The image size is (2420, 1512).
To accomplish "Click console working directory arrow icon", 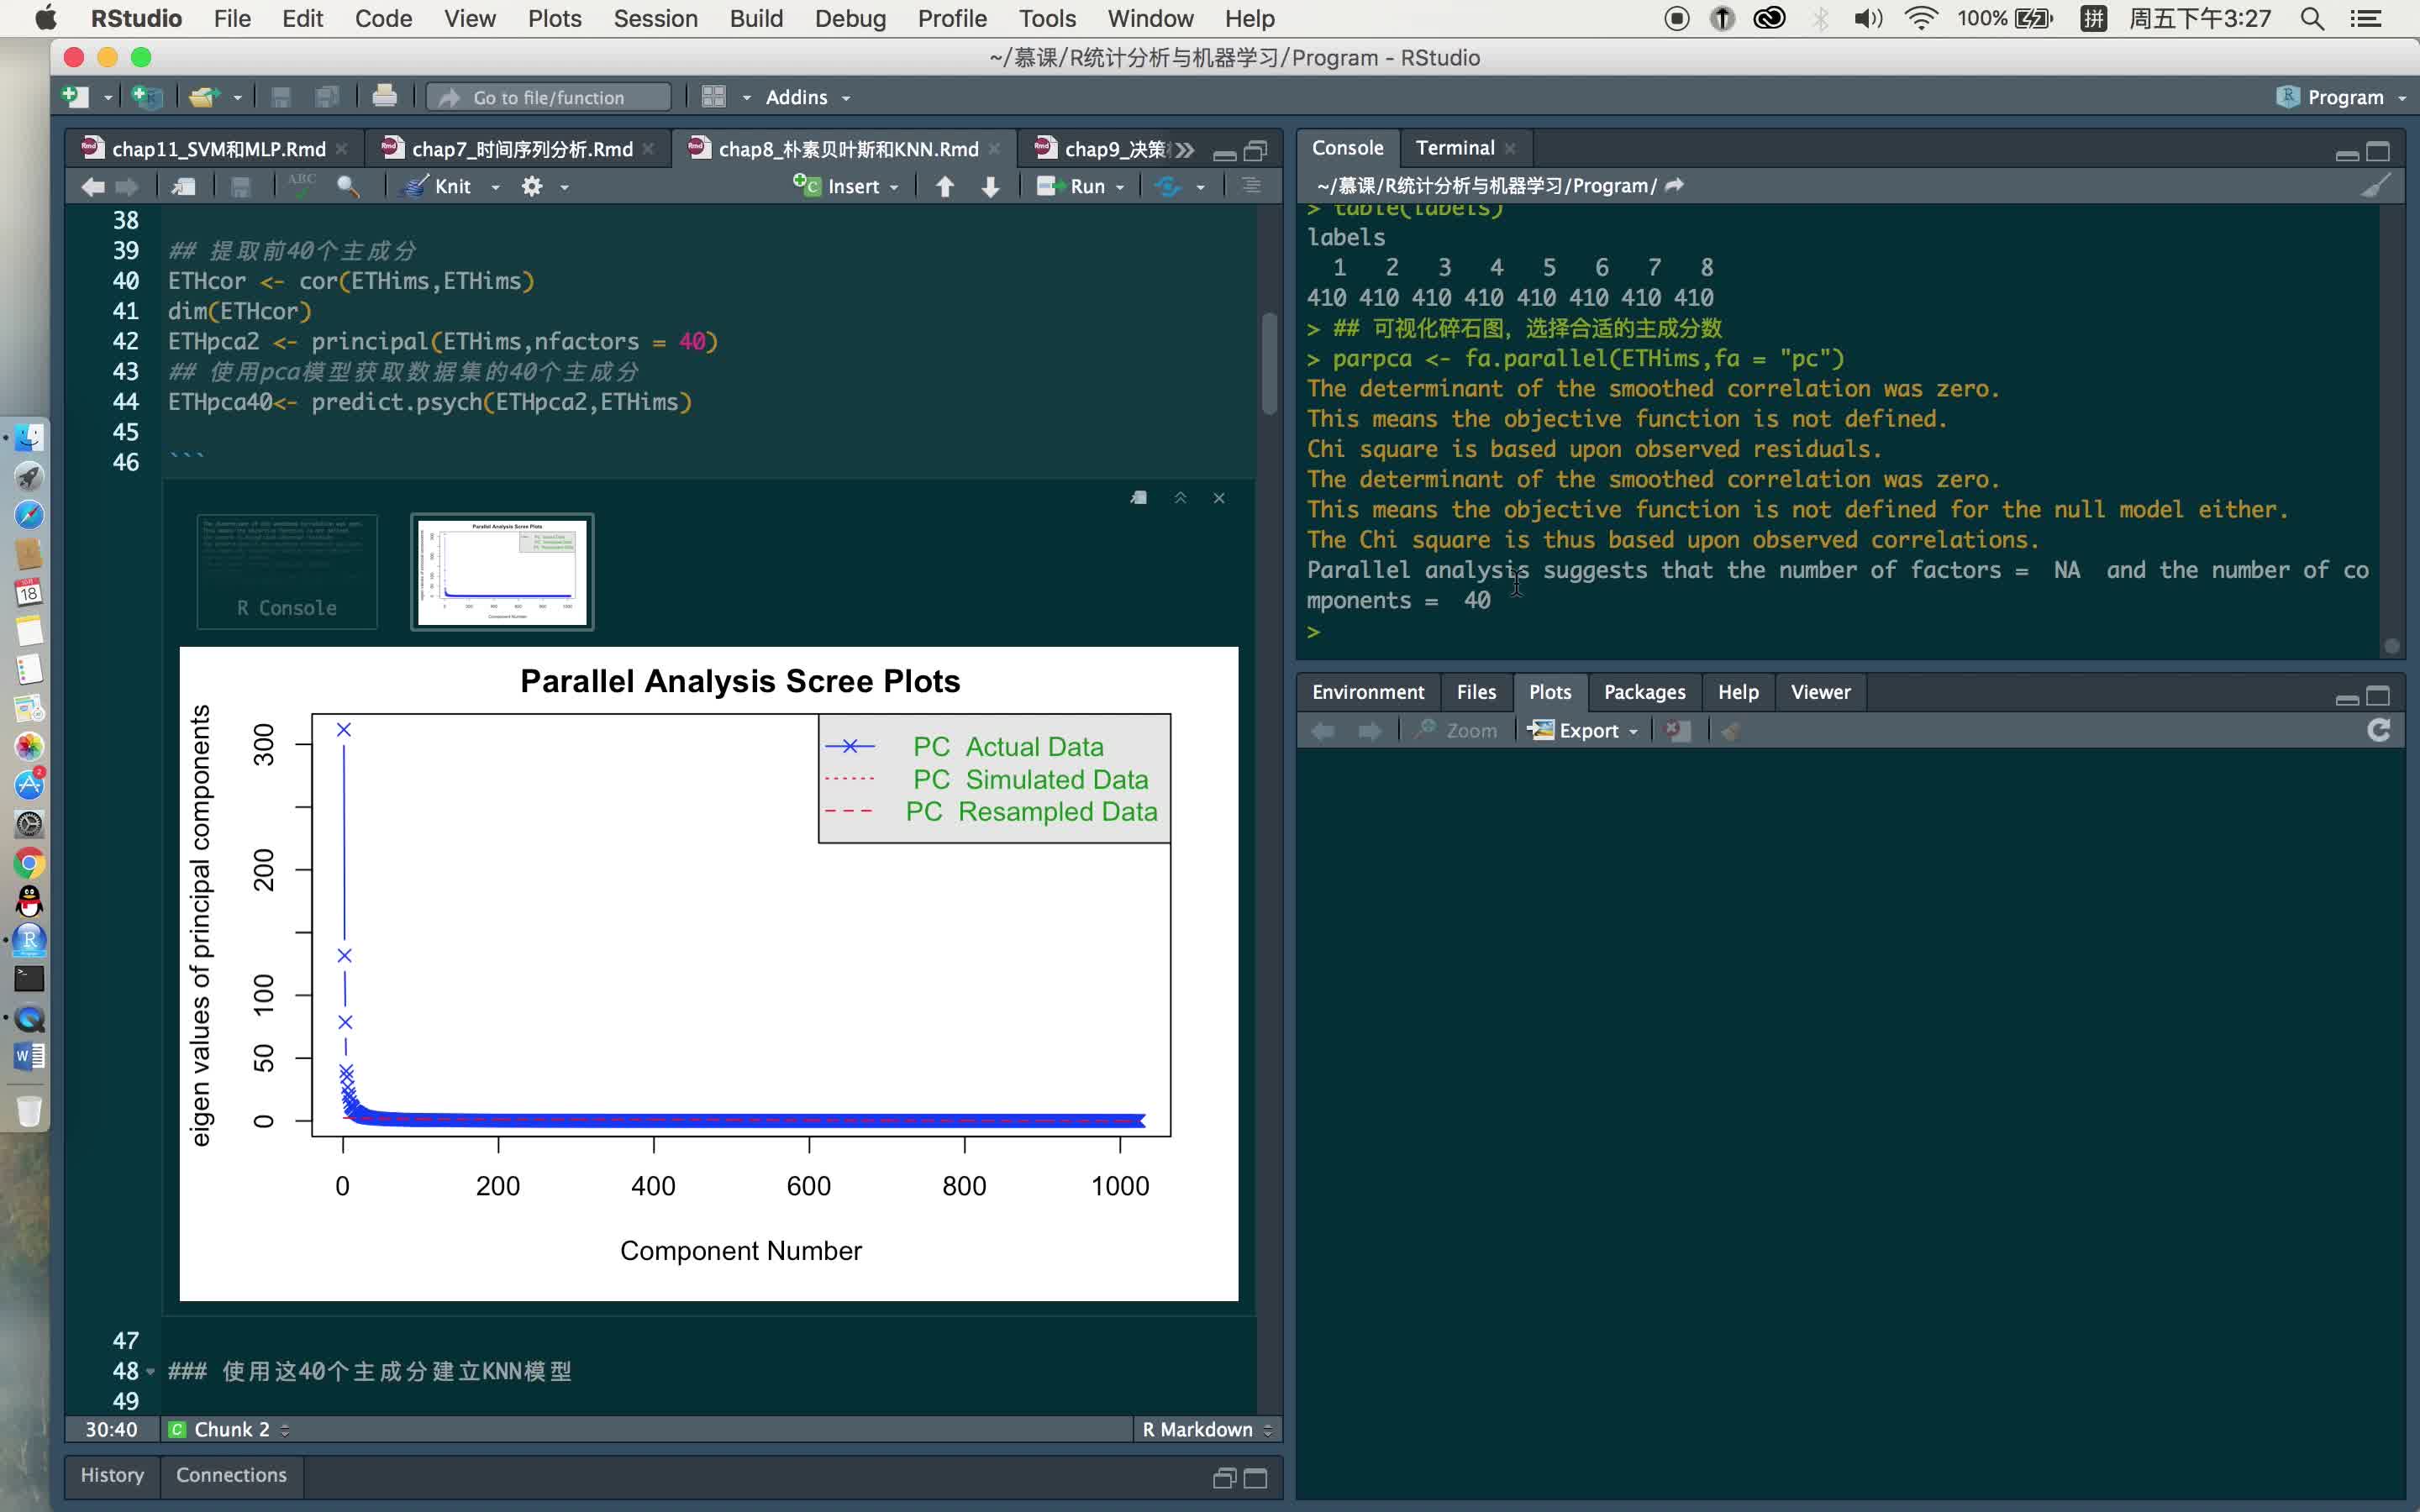I will click(1675, 185).
